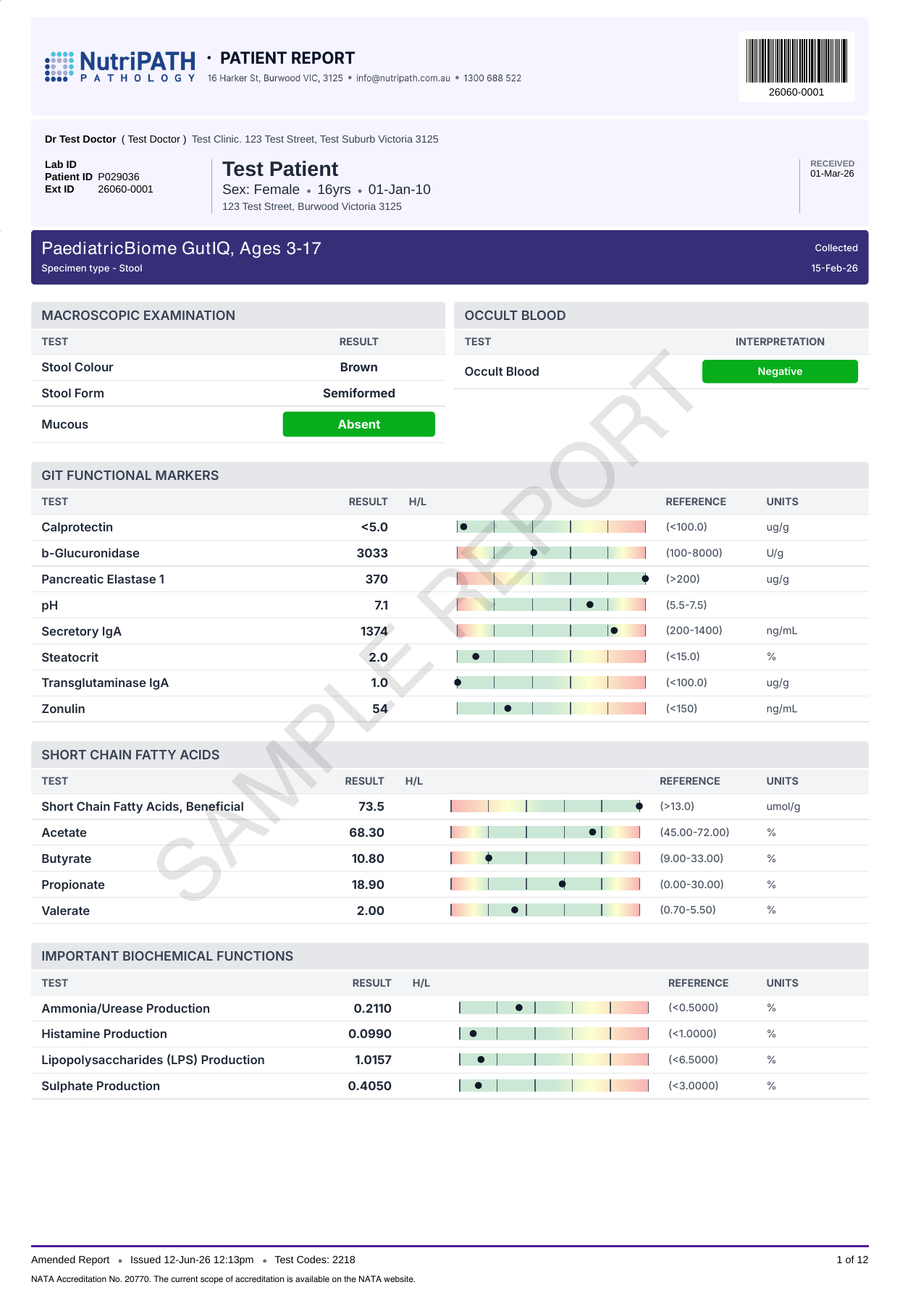Image resolution: width=900 pixels, height=1303 pixels.
Task: Click the Acetate result 68.30
Action: point(367,832)
